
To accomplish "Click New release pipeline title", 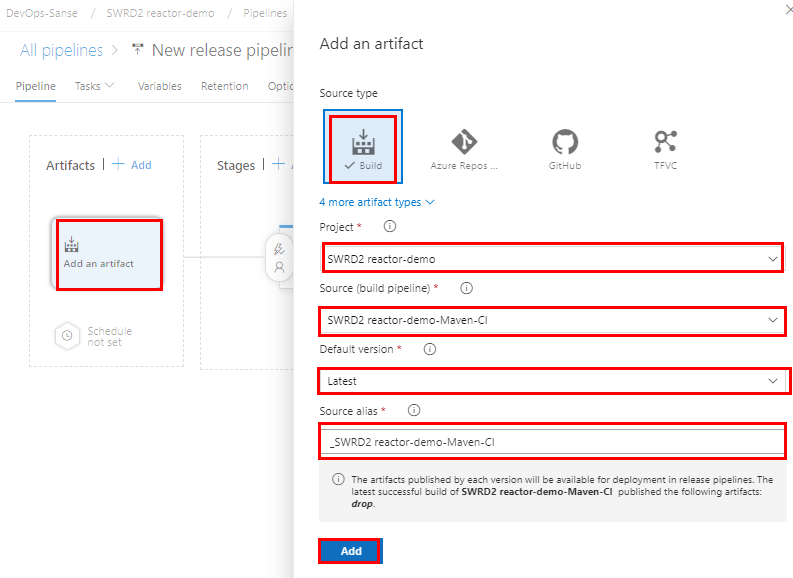I will click(x=223, y=50).
